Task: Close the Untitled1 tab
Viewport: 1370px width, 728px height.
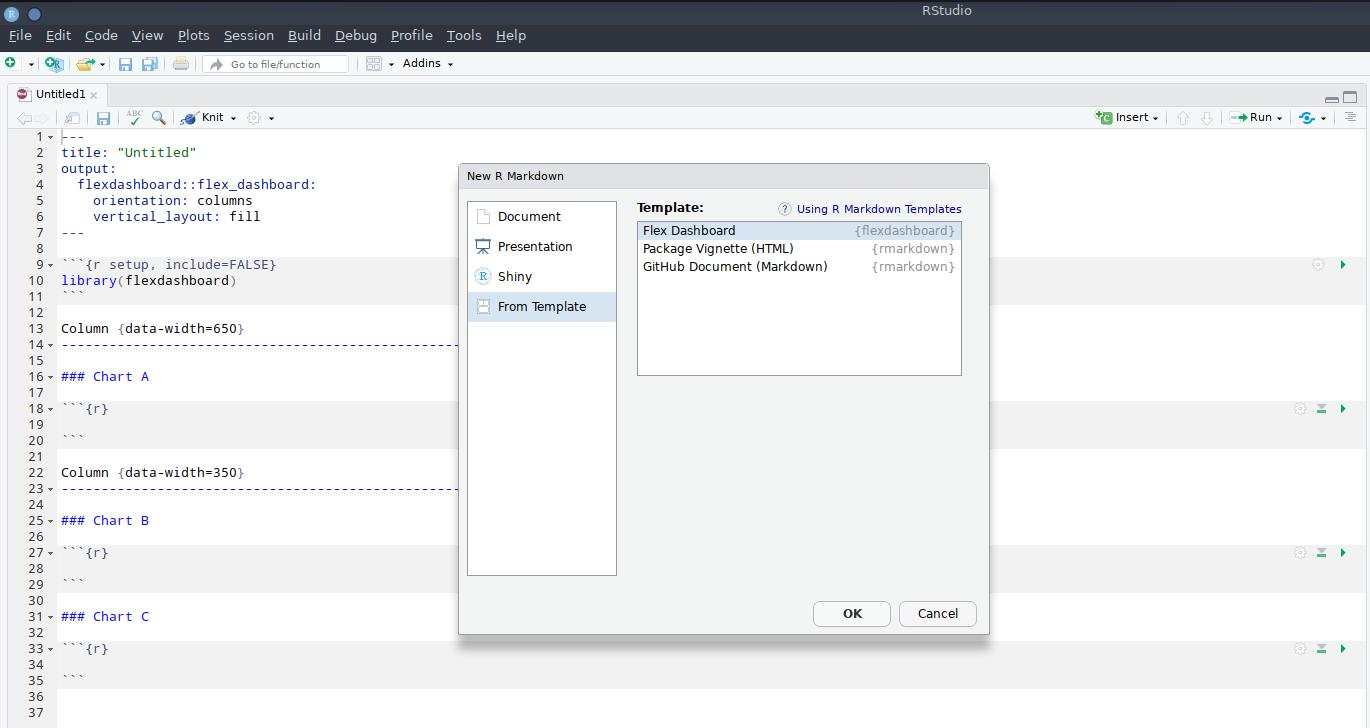Action: point(94,95)
